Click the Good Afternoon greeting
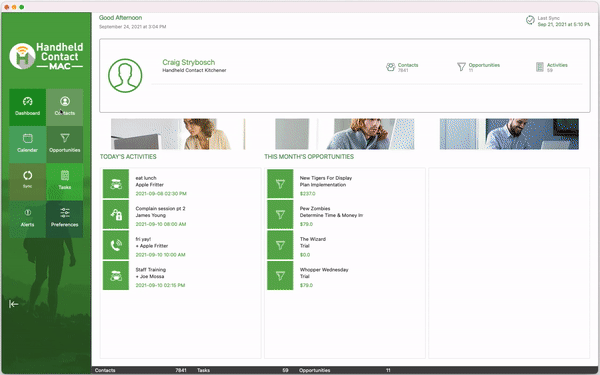The height and width of the screenshot is (375, 600). point(121,18)
